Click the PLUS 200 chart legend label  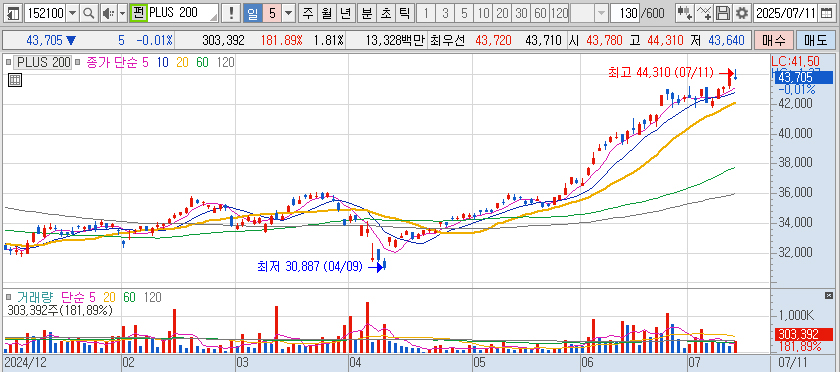[x=43, y=63]
